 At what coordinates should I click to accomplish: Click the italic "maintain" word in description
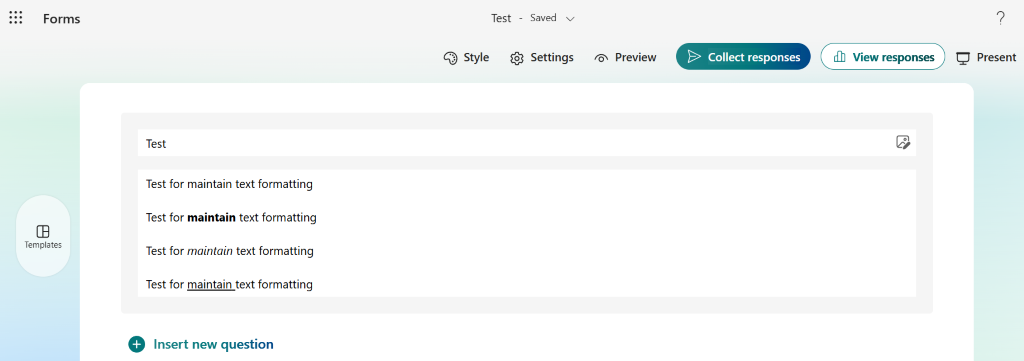pyautogui.click(x=210, y=251)
